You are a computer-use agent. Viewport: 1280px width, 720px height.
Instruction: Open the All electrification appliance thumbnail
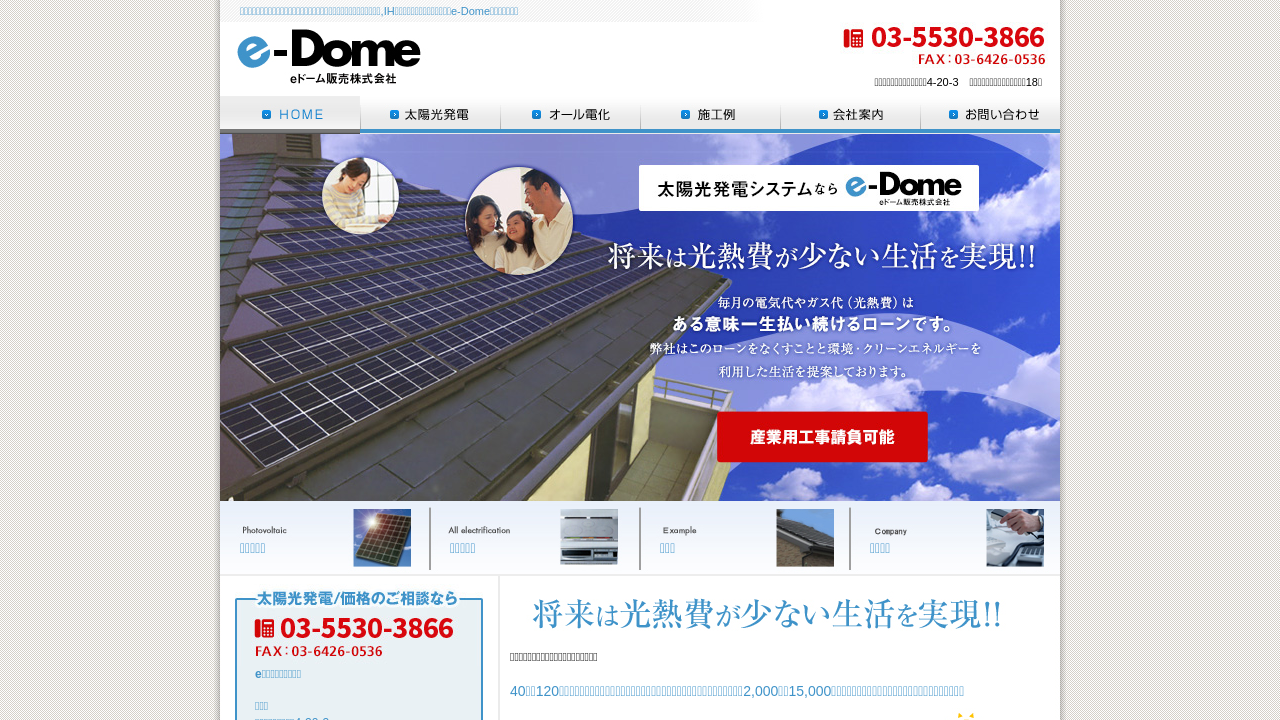[588, 538]
